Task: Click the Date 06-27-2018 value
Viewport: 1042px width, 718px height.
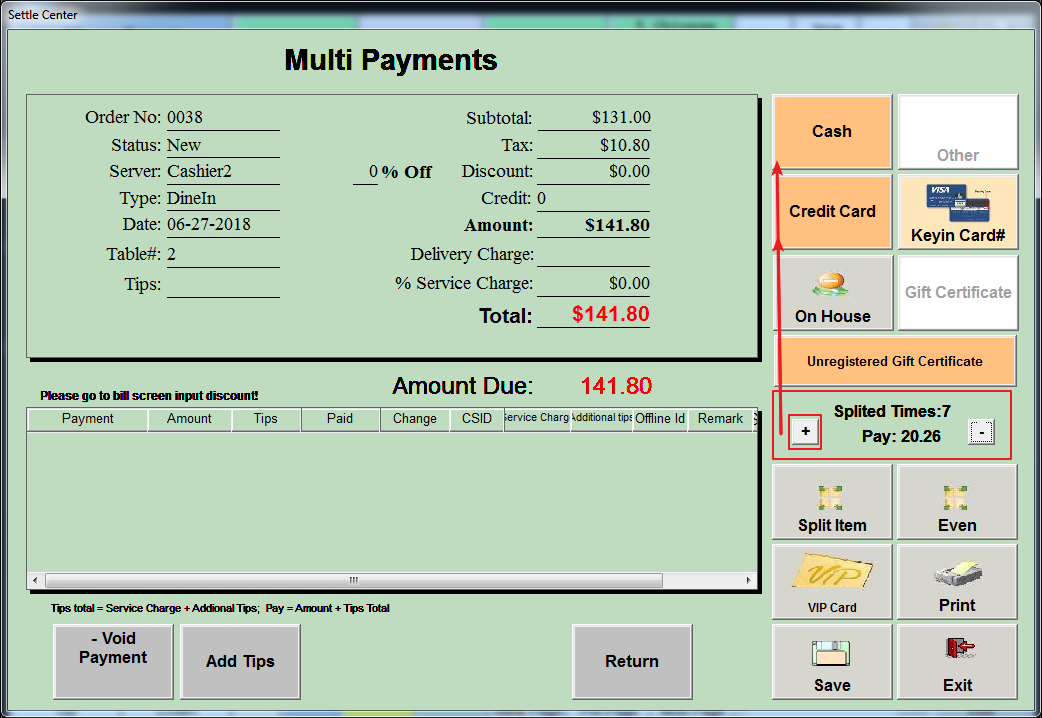Action: (x=209, y=225)
